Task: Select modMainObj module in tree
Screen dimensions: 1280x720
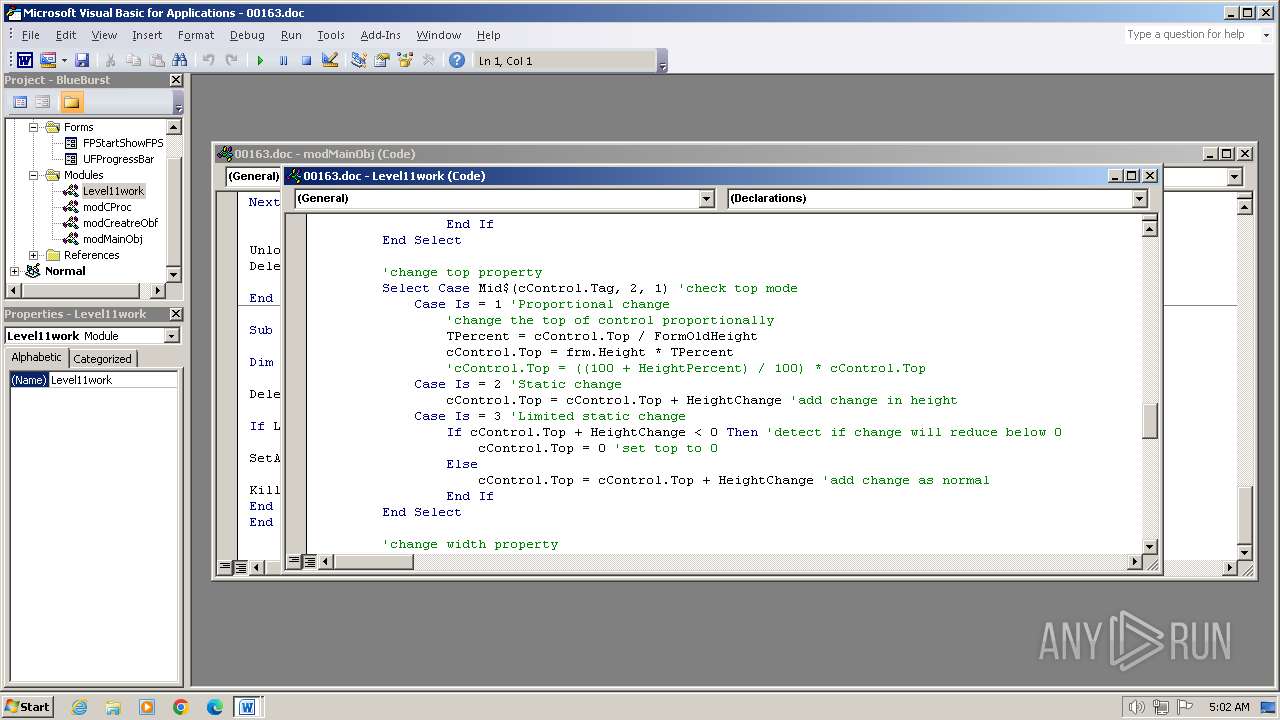Action: (112, 239)
